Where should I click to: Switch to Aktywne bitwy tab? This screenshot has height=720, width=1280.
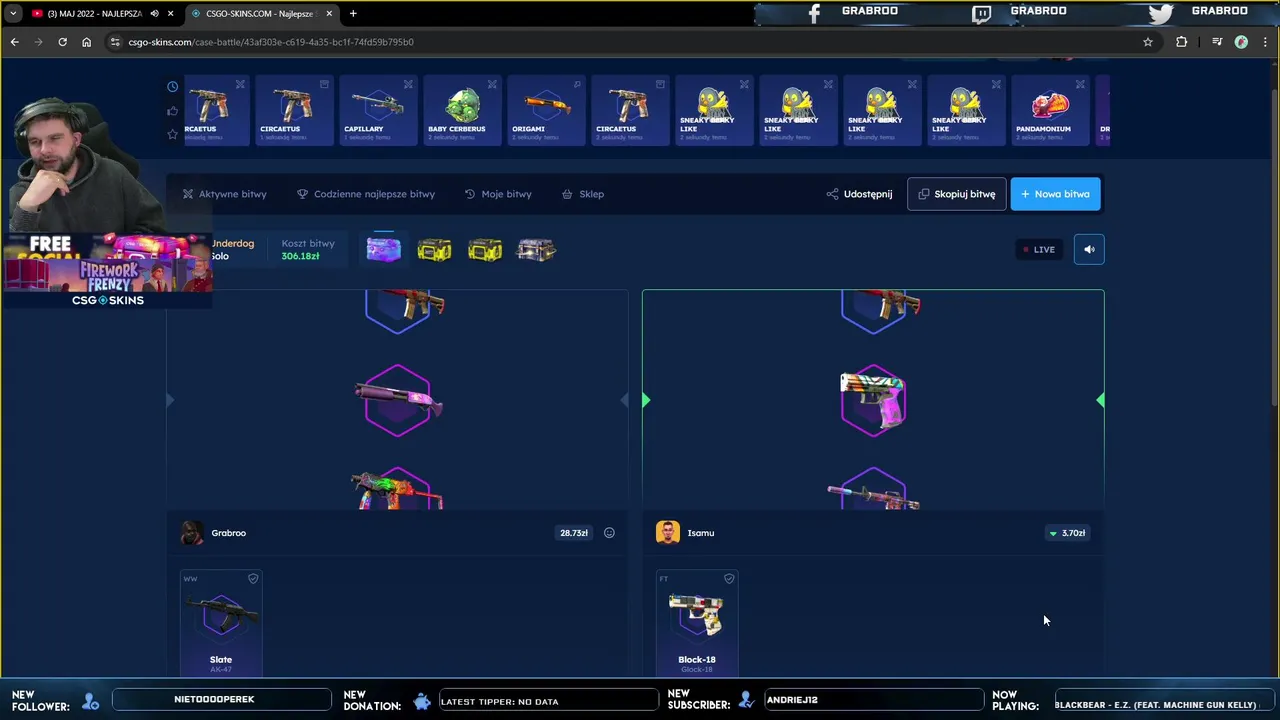click(224, 194)
